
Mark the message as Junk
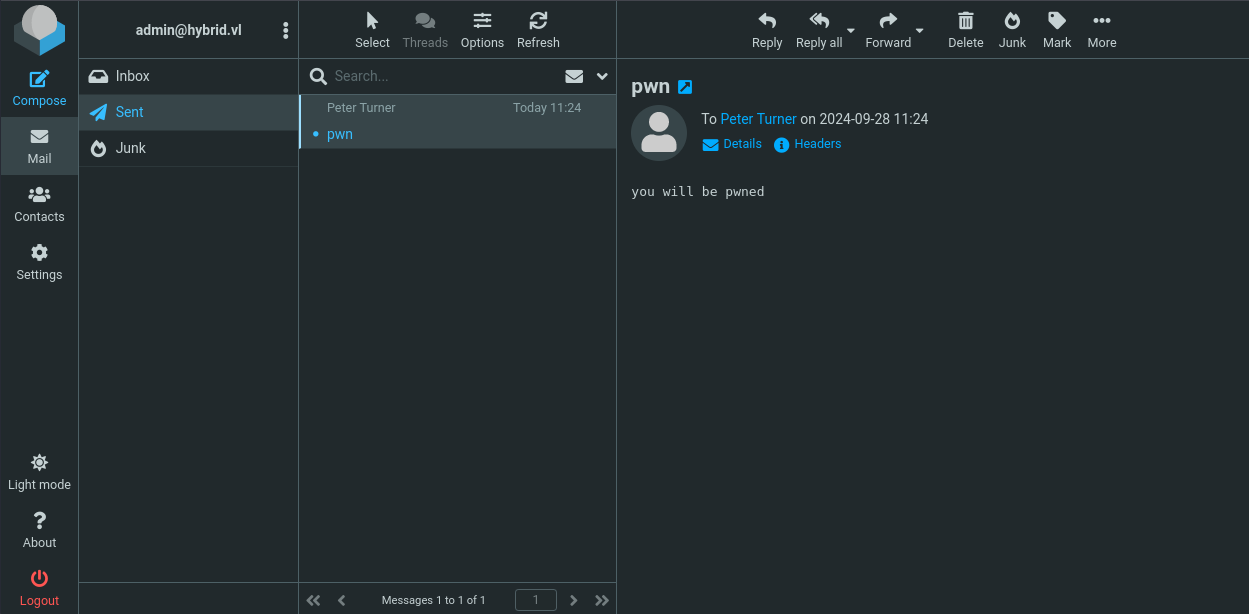pos(1012,30)
